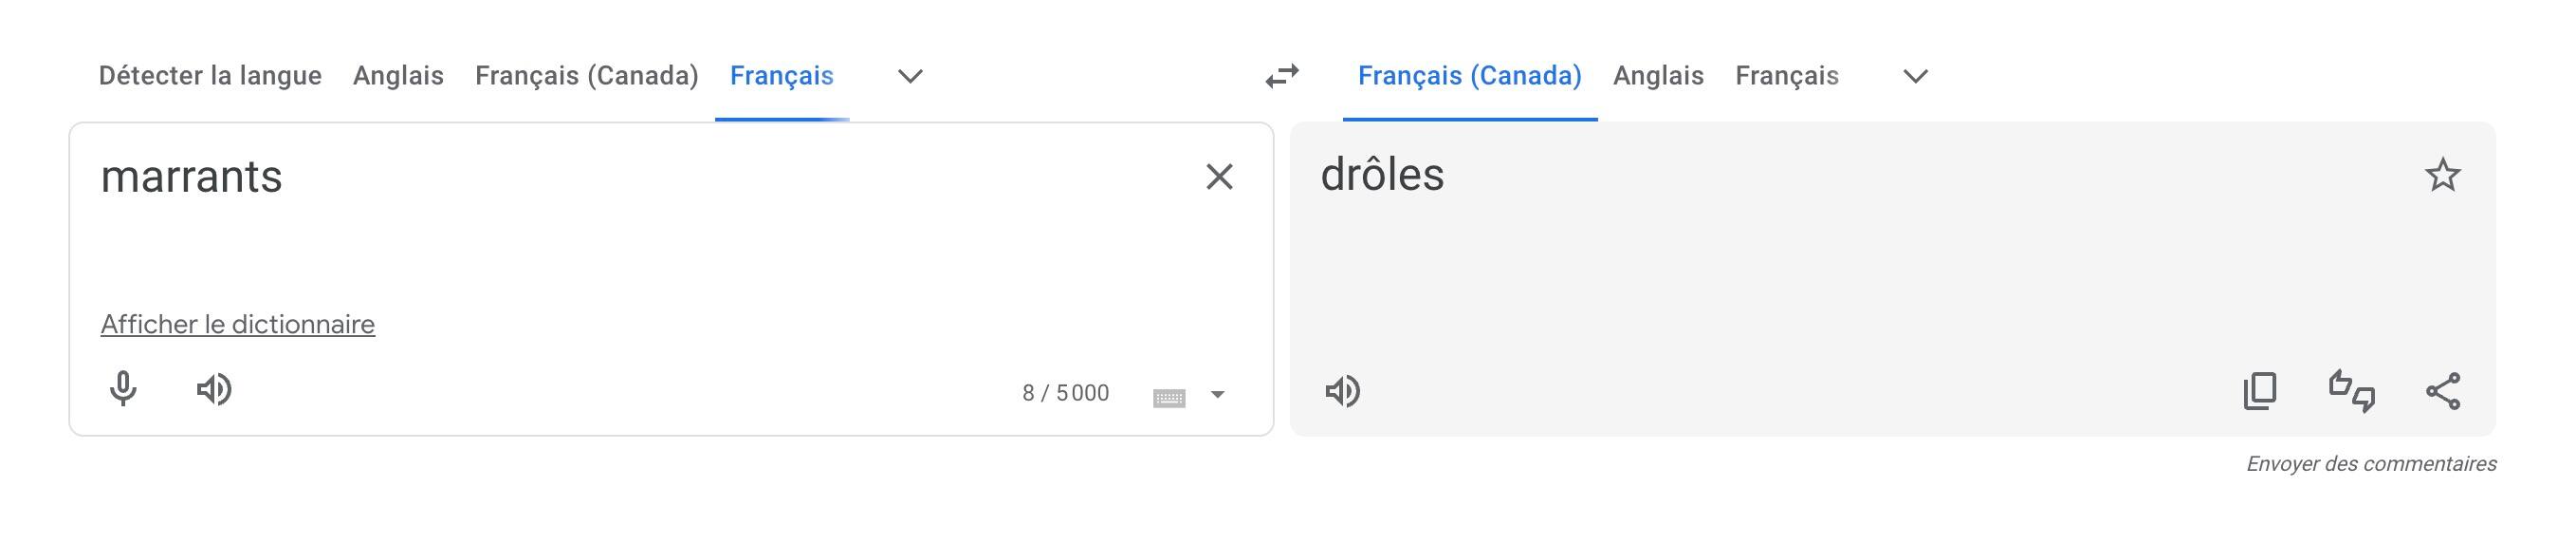Clear the source text field
The height and width of the screenshot is (543, 2576).
[x=1219, y=177]
